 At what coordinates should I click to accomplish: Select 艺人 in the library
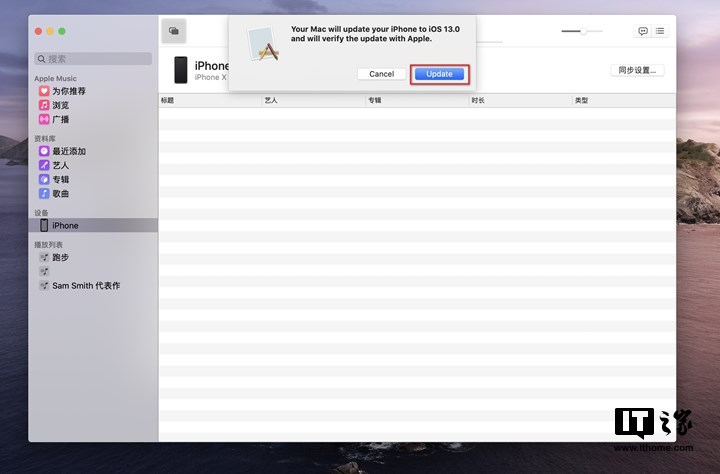61,165
